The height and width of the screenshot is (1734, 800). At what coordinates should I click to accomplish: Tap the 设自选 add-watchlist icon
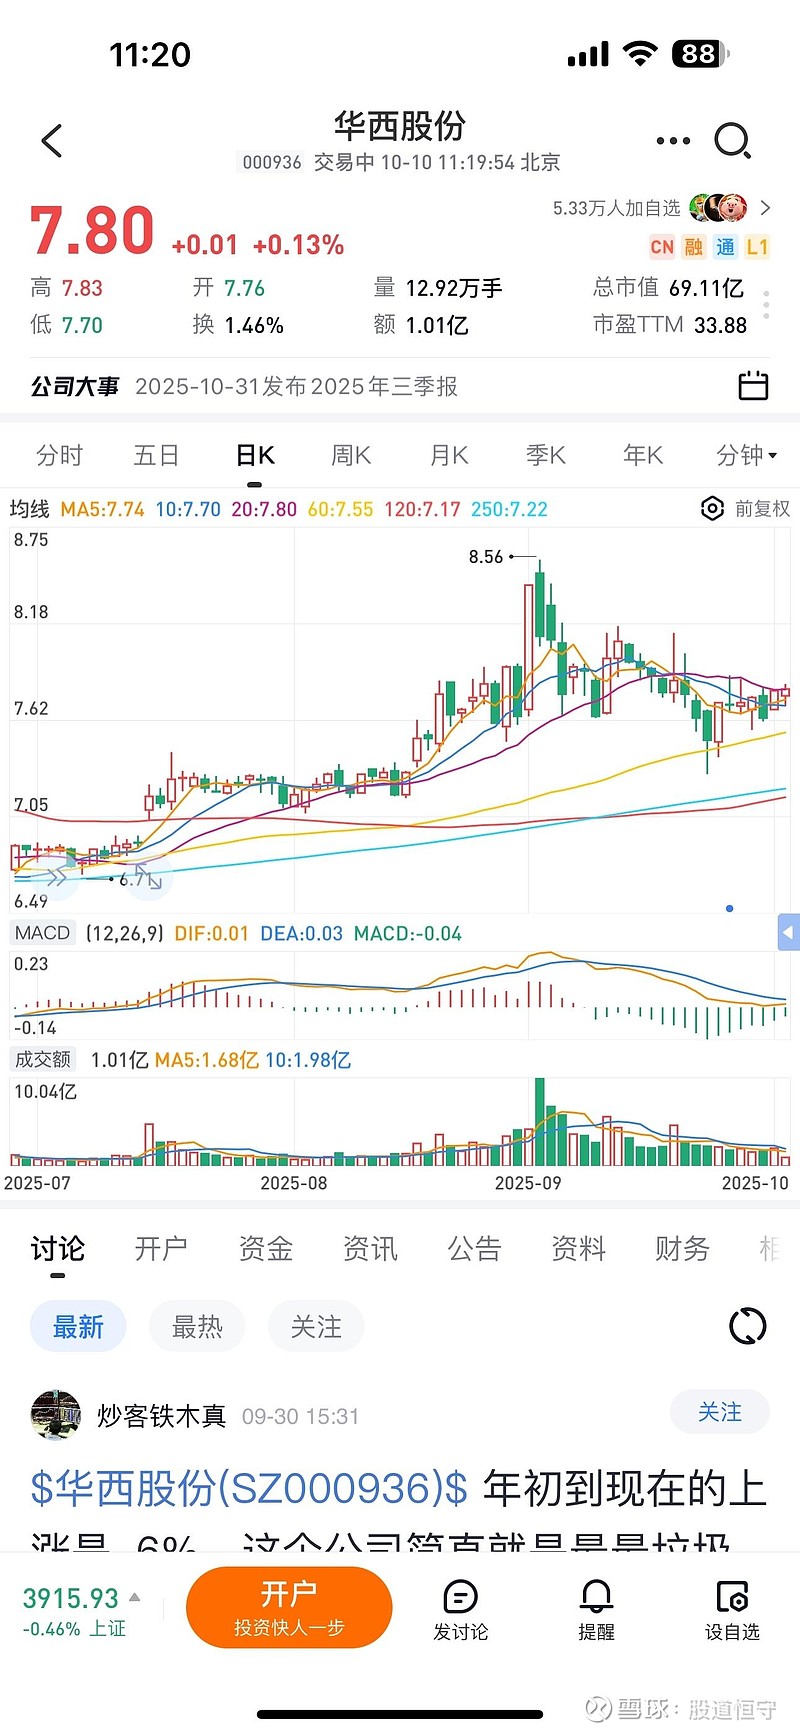click(732, 1596)
